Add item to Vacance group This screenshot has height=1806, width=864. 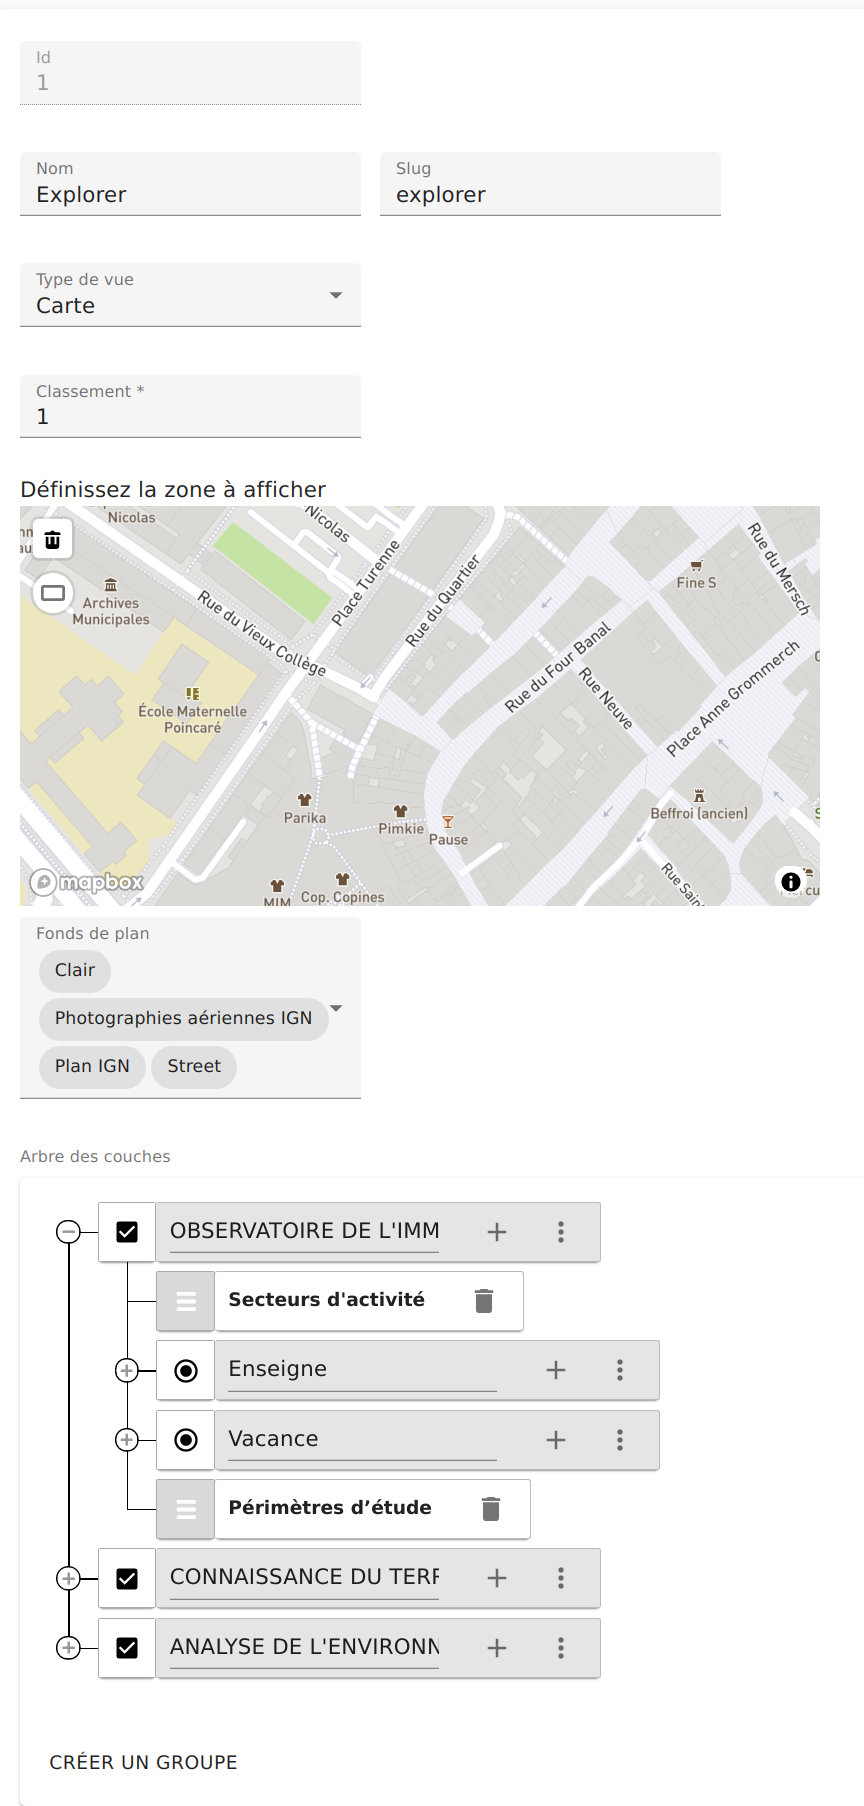coord(556,1440)
